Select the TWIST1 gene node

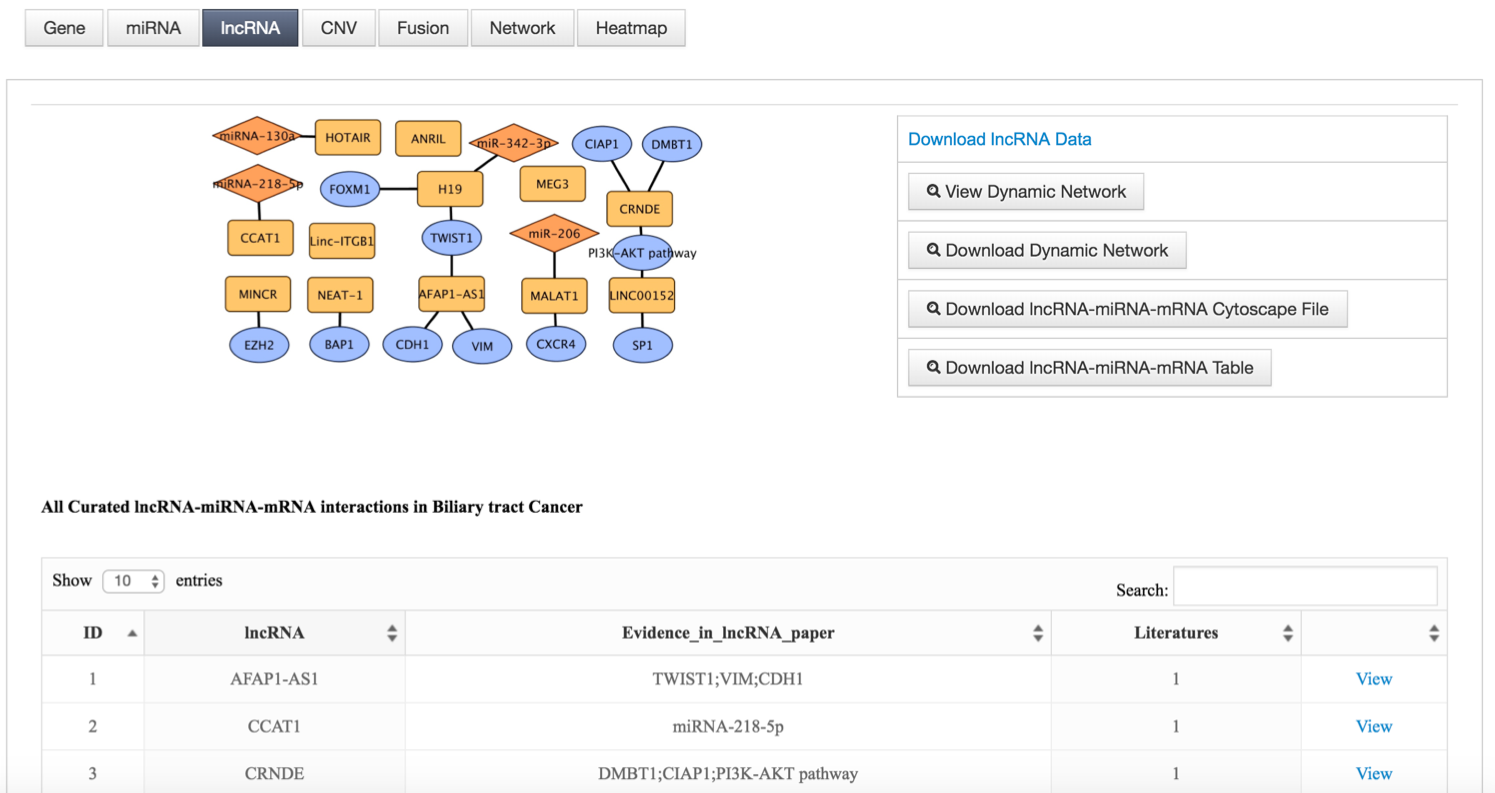pos(450,239)
